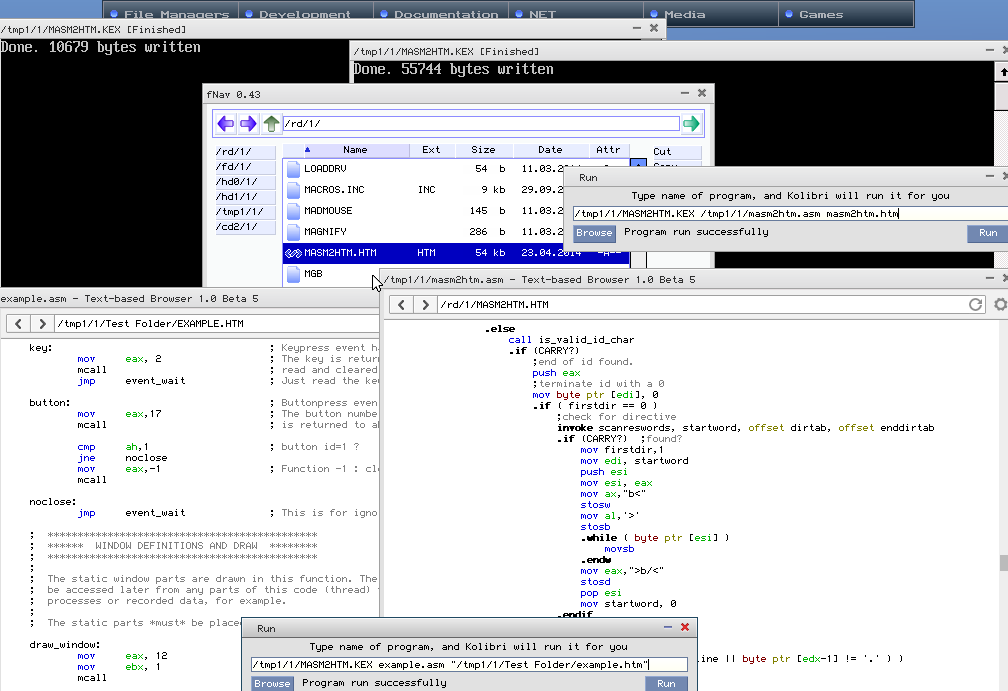Open the Development menu in the top panel
The image size is (1008, 691).
(x=304, y=14)
